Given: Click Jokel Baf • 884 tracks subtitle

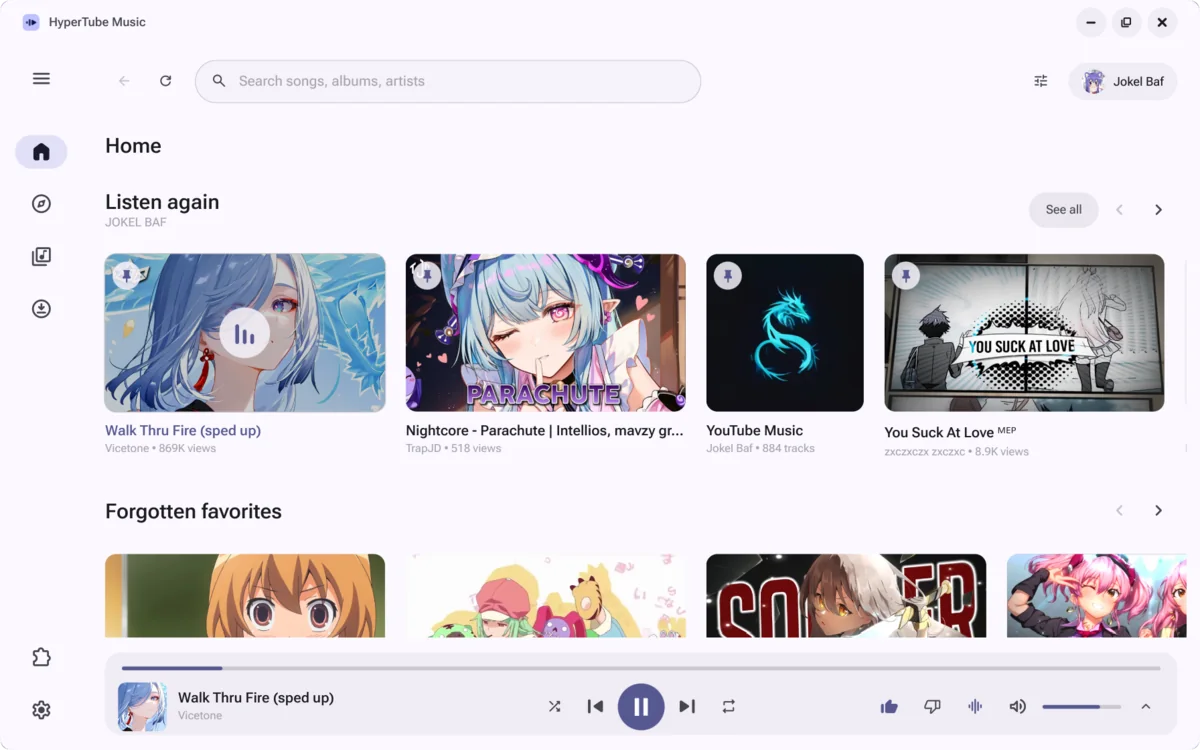Looking at the screenshot, I should [760, 449].
